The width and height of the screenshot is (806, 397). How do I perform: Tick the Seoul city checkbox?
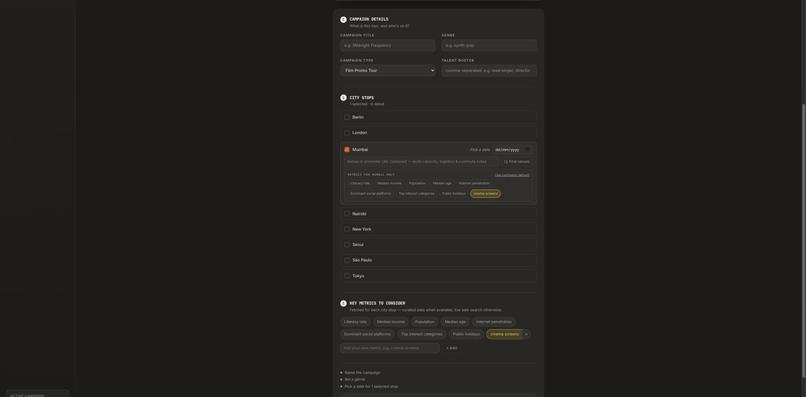coord(347,244)
